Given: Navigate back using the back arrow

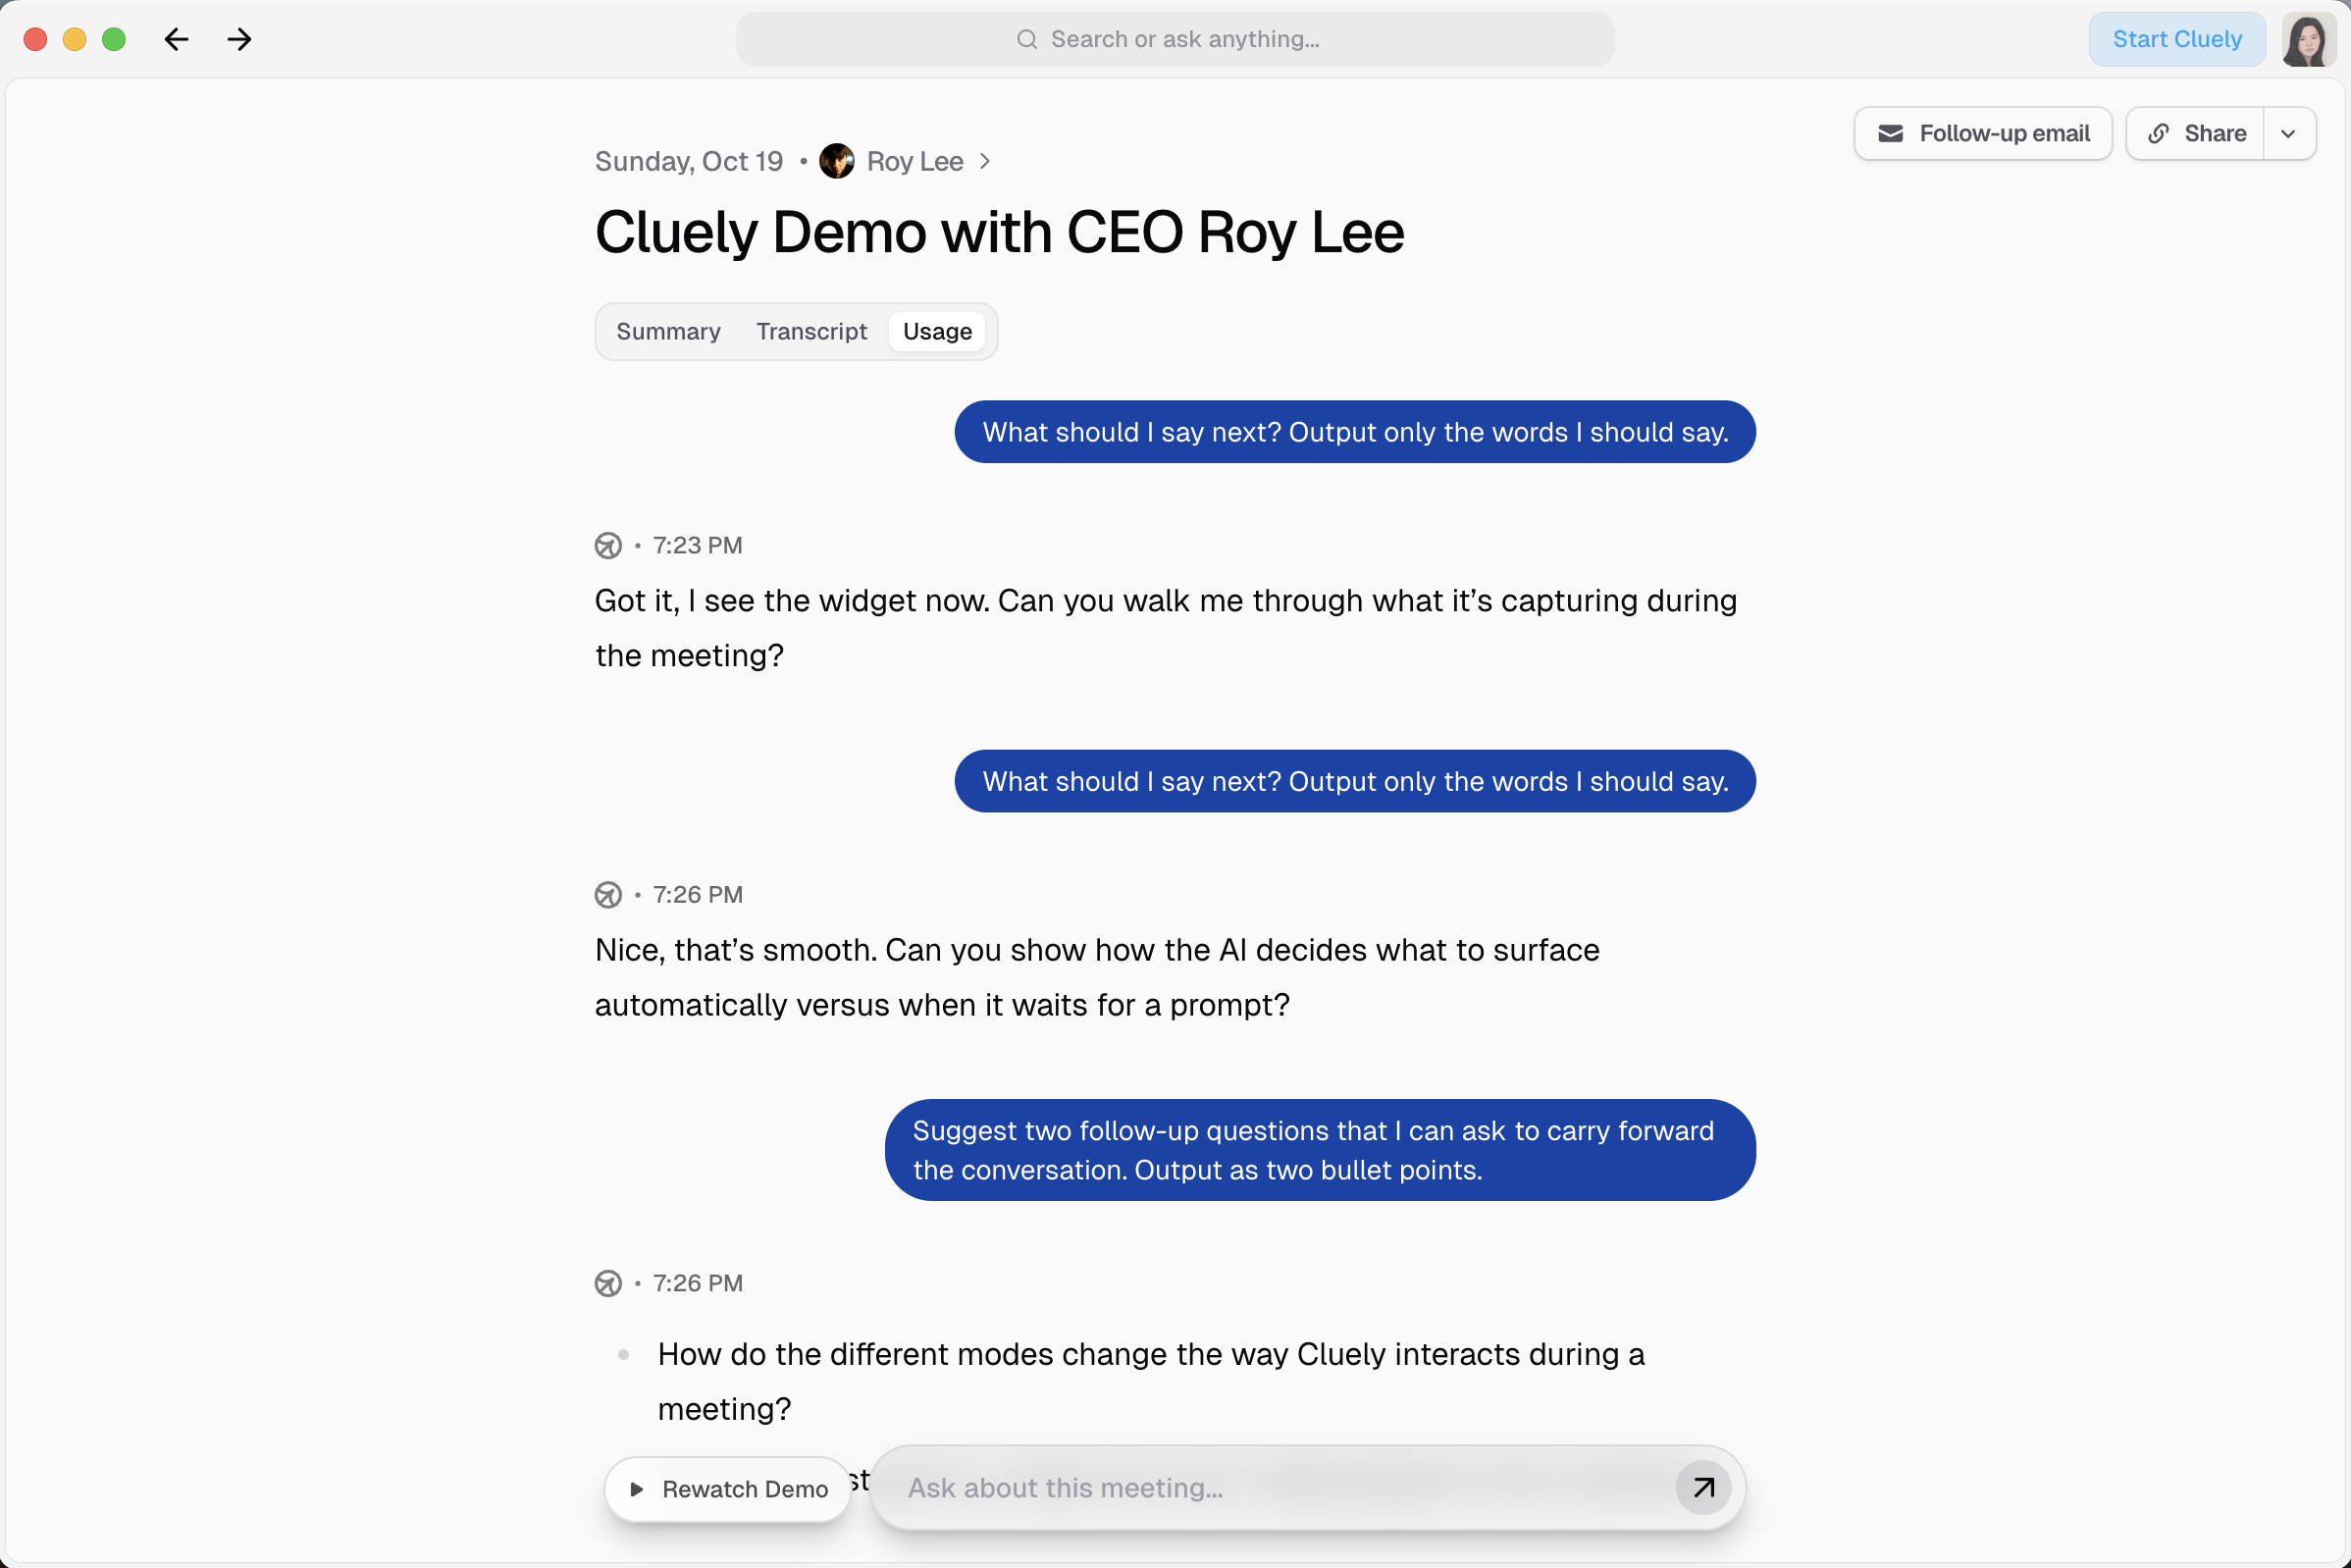Looking at the screenshot, I should coord(176,39).
